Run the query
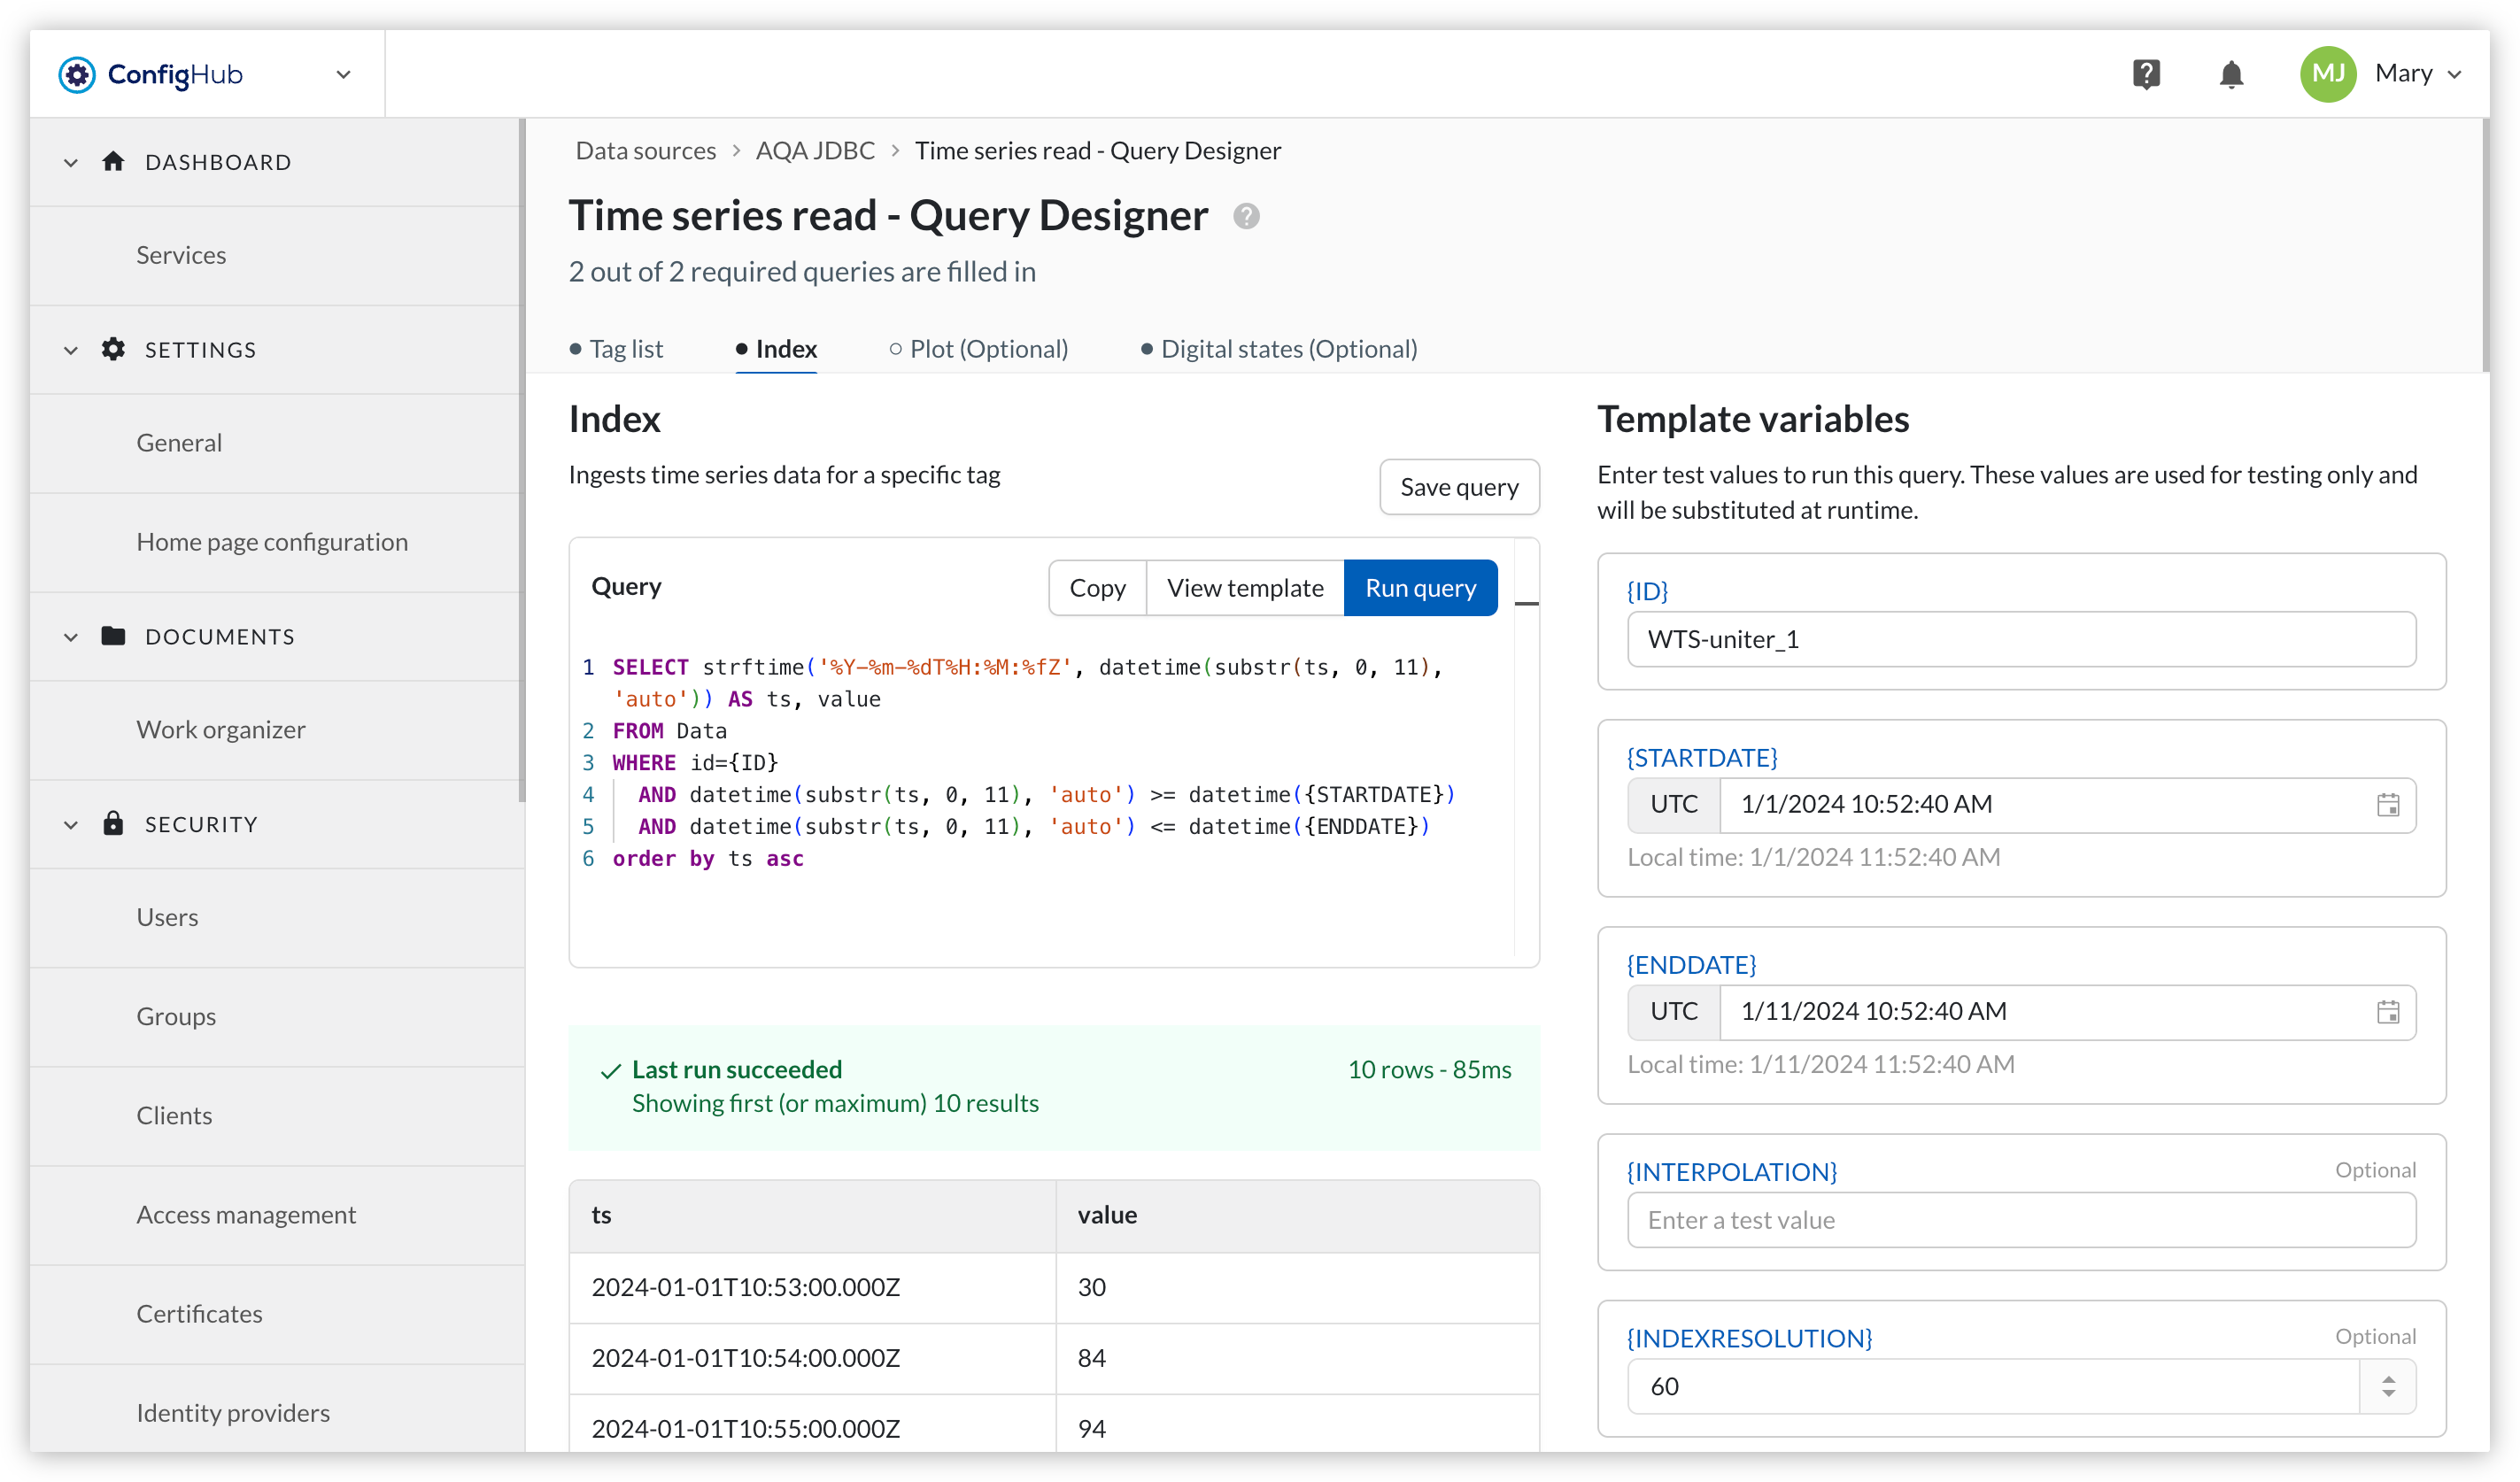Screen dimensions: 2520x1482 tap(1420, 588)
